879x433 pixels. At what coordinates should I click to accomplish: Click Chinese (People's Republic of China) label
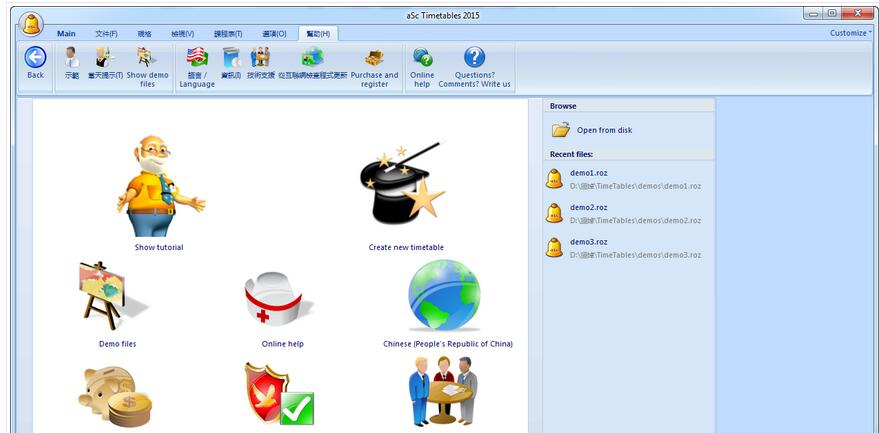click(x=448, y=344)
